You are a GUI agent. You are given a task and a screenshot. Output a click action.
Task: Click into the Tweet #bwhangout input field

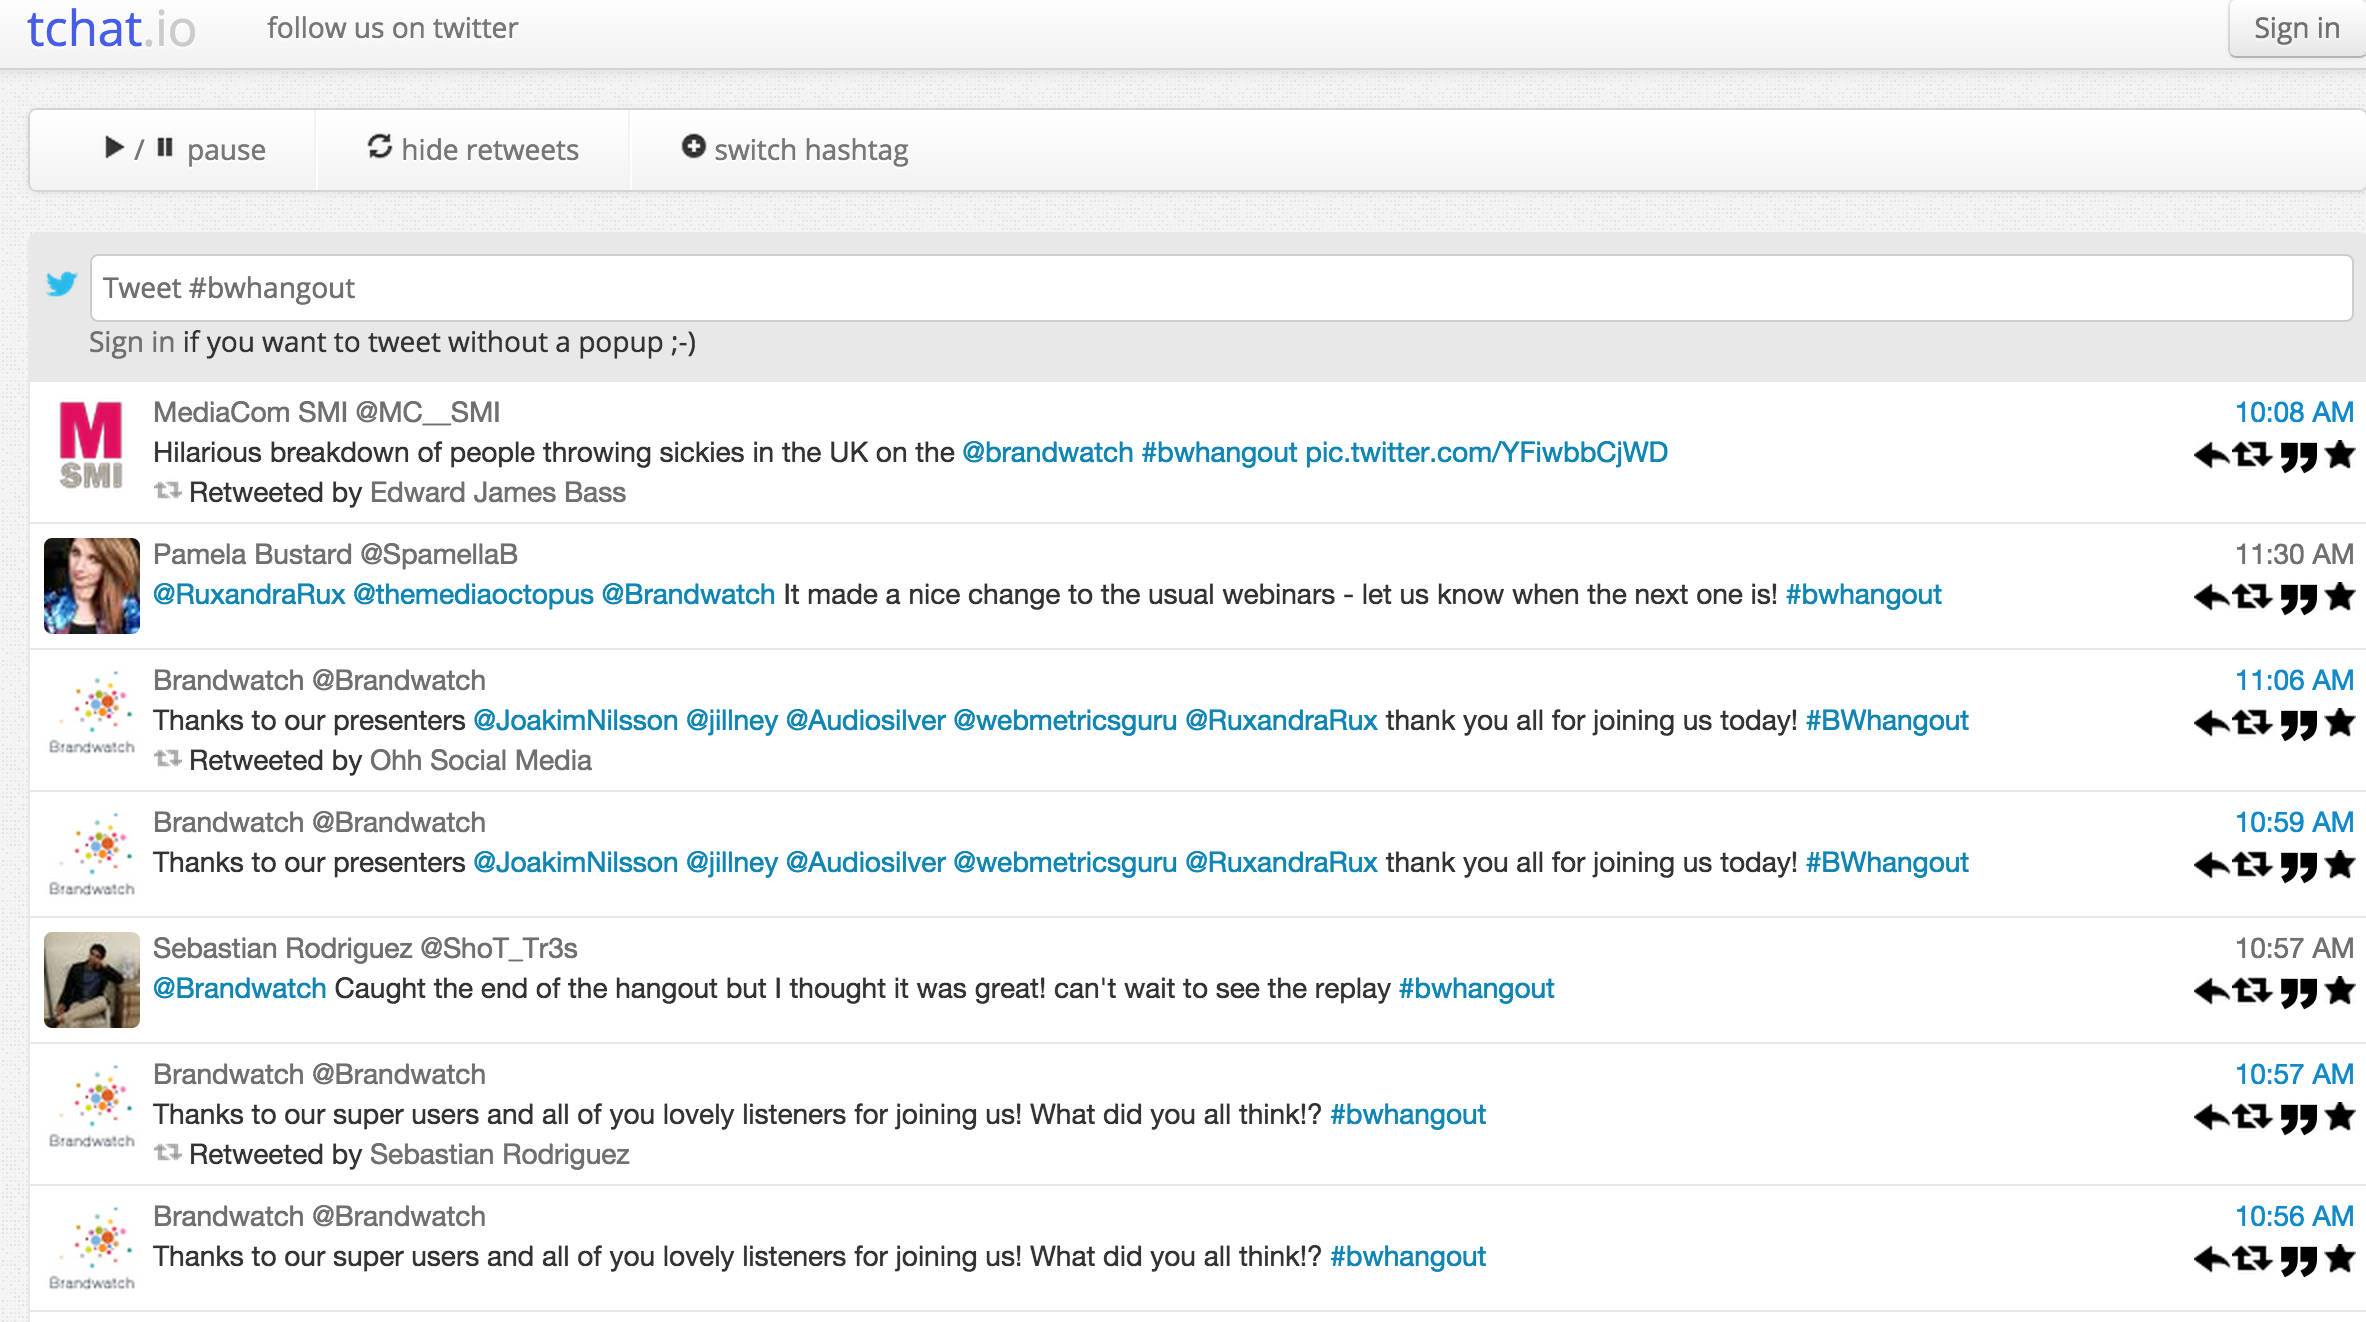[x=1221, y=288]
